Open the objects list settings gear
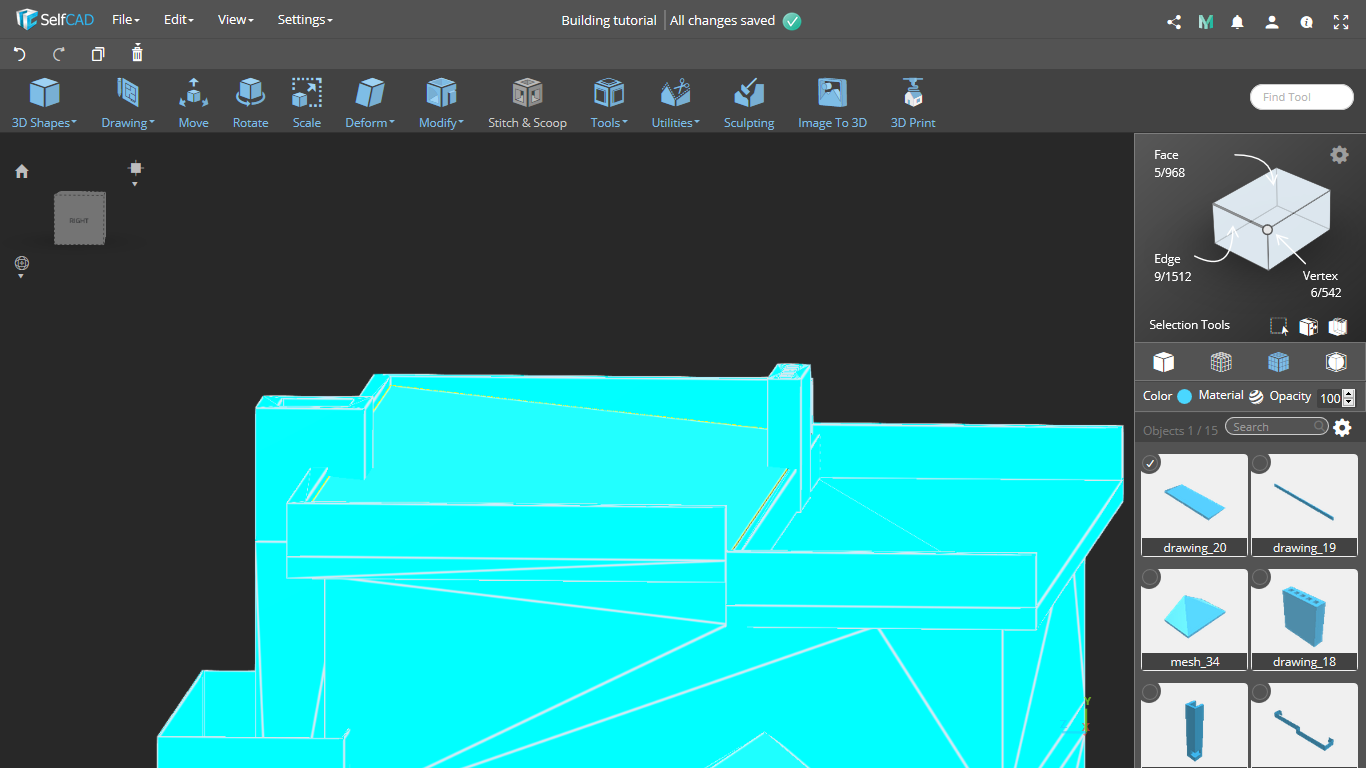Image resolution: width=1366 pixels, height=768 pixels. tap(1342, 428)
